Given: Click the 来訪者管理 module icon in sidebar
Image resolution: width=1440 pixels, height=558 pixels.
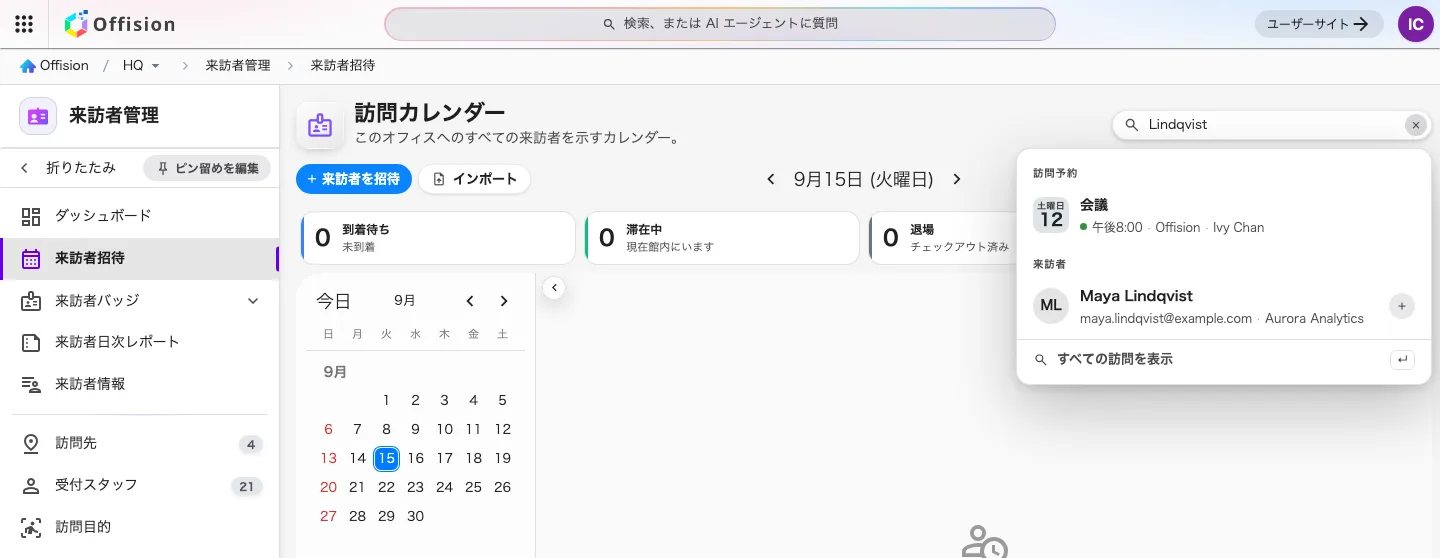Looking at the screenshot, I should pyautogui.click(x=38, y=116).
